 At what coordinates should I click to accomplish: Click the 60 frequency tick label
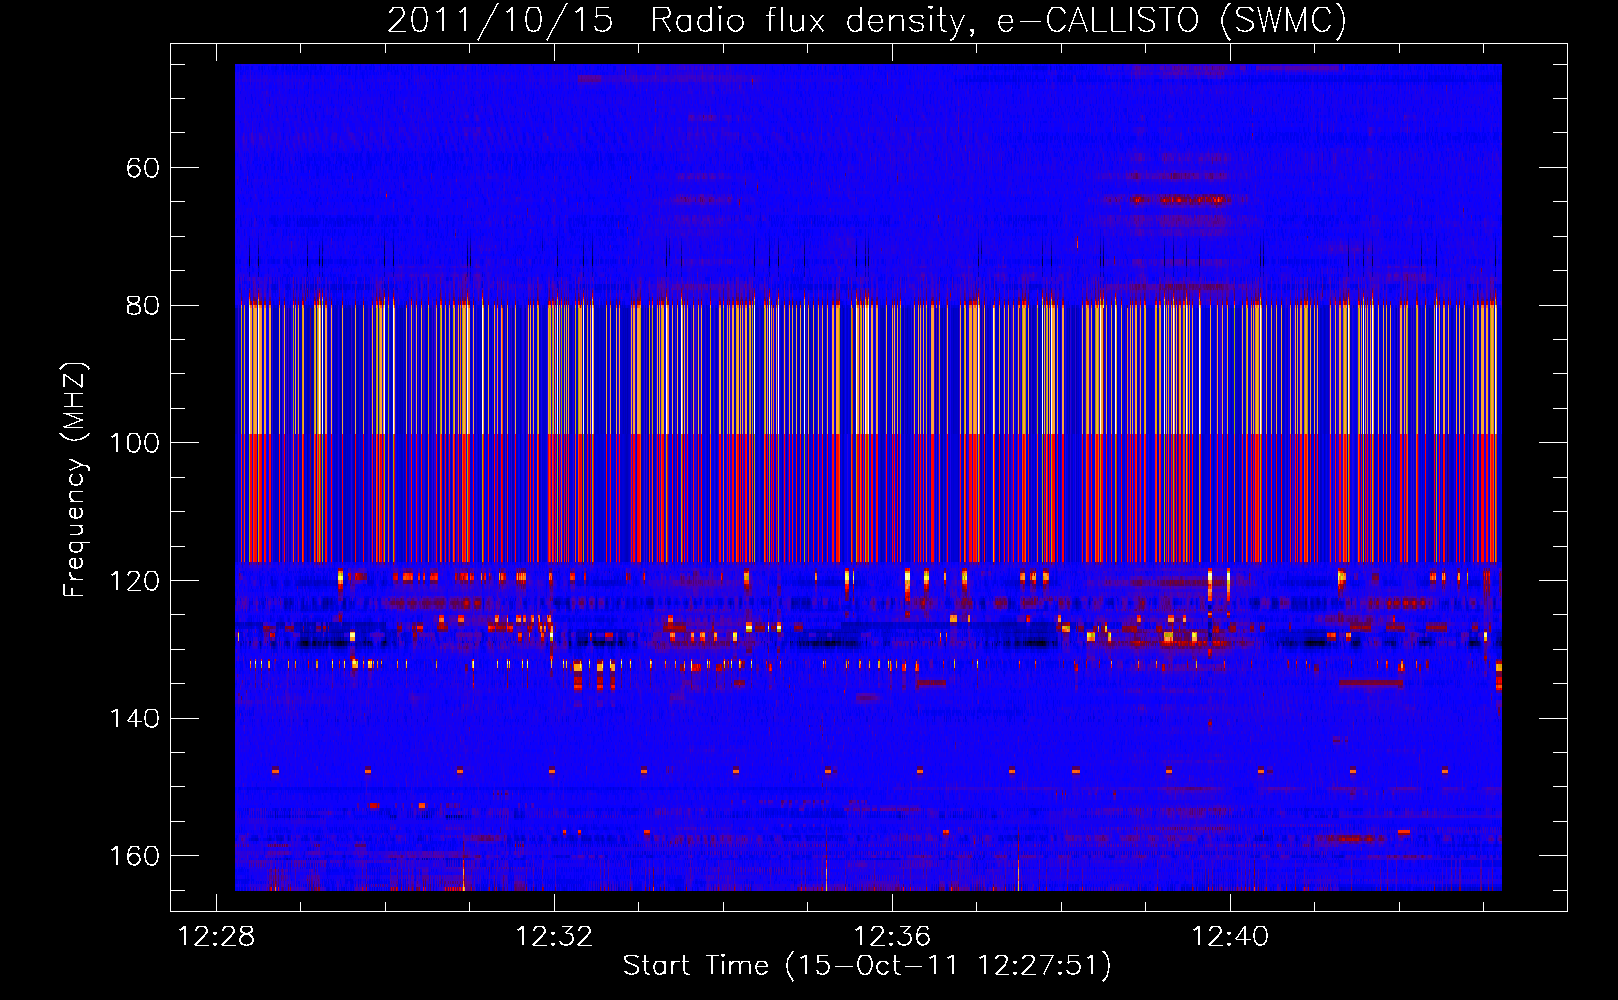click(143, 168)
